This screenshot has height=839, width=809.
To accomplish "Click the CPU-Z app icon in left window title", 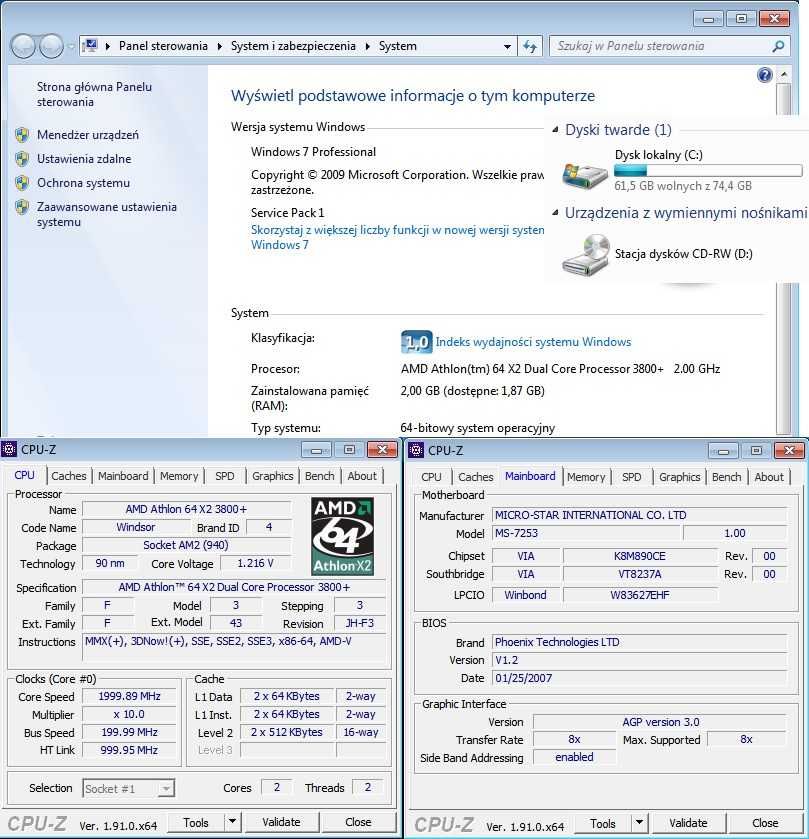I will point(9,449).
